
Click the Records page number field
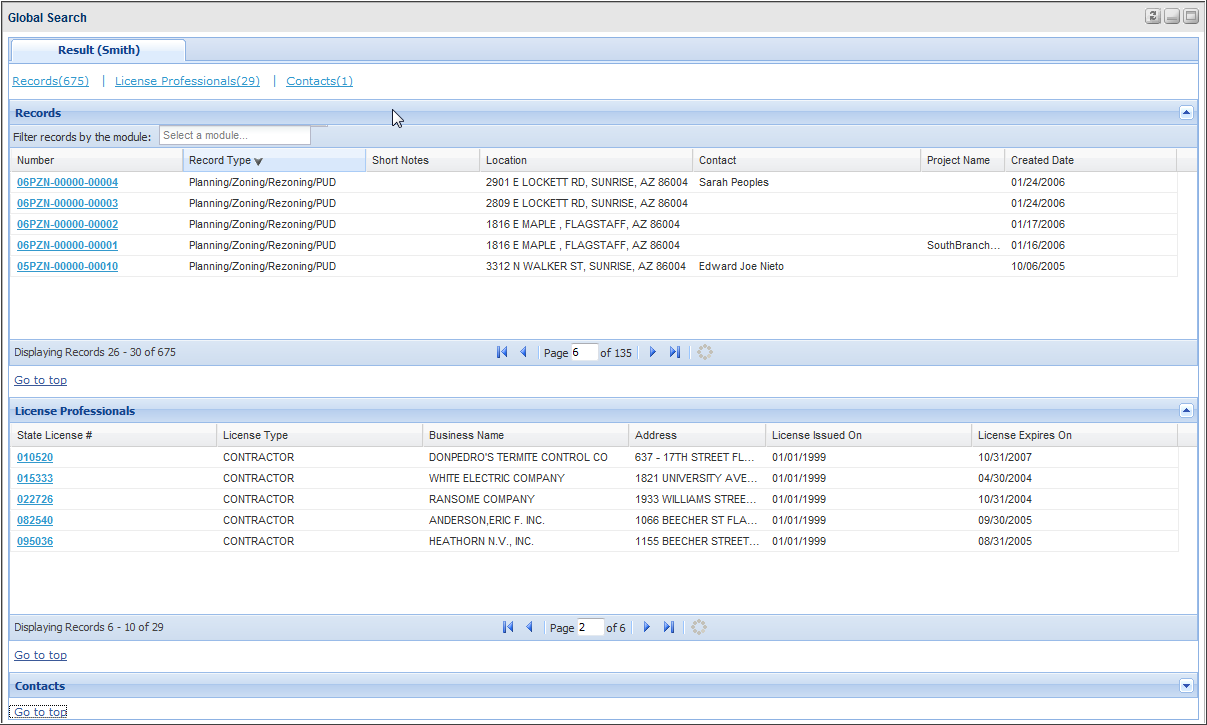pos(584,352)
